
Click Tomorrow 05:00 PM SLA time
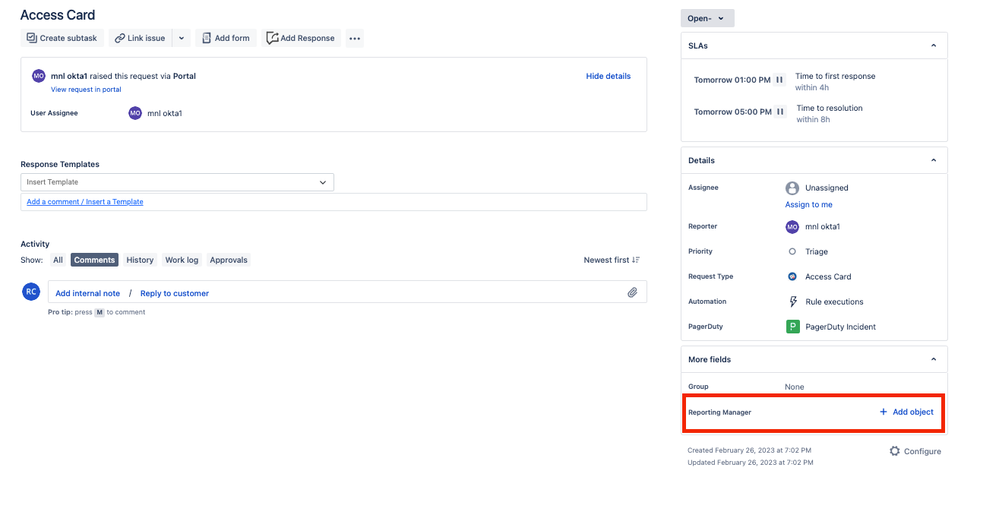click(733, 112)
